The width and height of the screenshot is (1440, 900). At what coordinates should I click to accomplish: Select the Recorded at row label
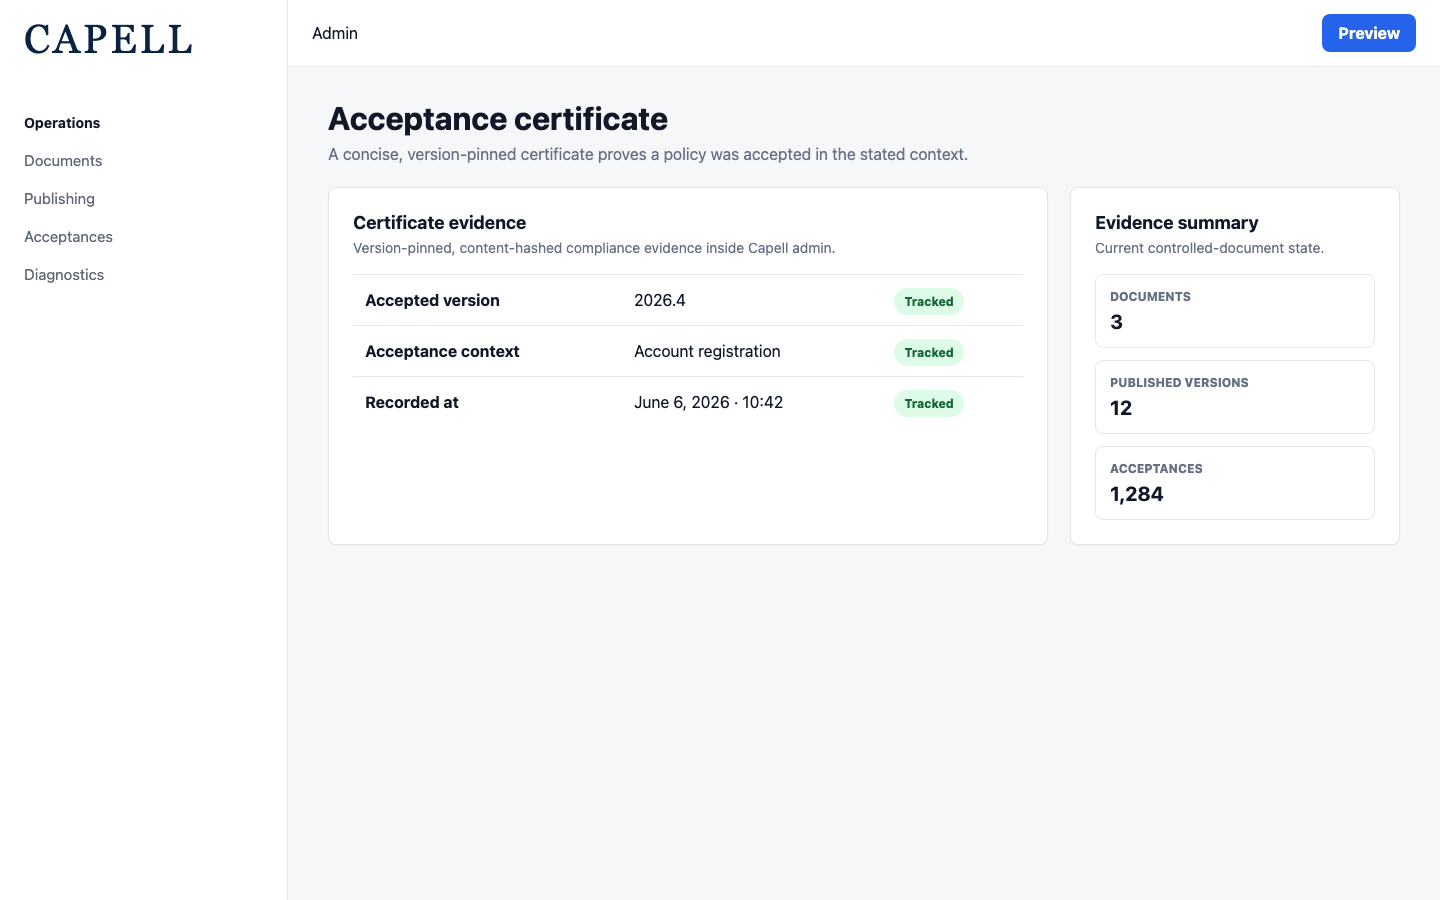coord(412,402)
